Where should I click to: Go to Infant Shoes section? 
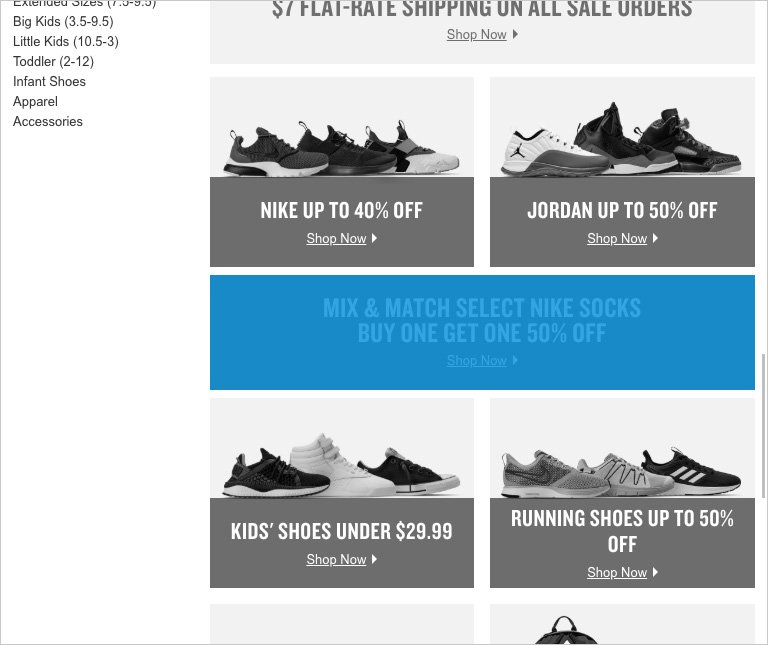[49, 81]
